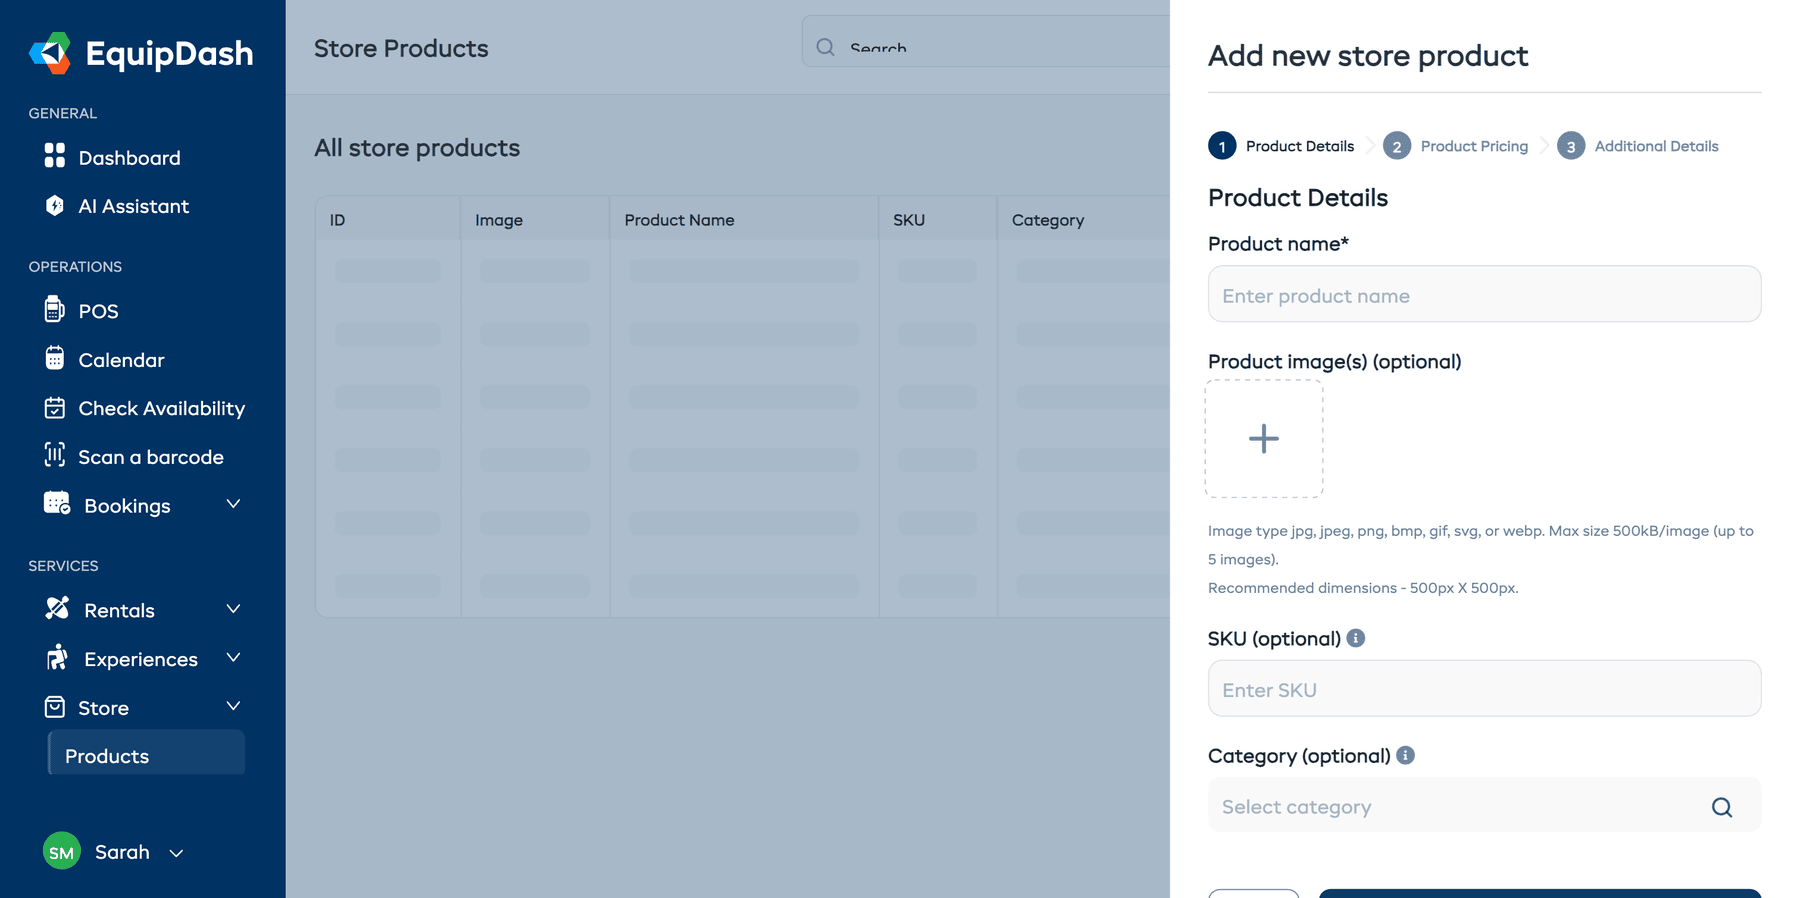Click the SM user avatar

pyautogui.click(x=62, y=851)
